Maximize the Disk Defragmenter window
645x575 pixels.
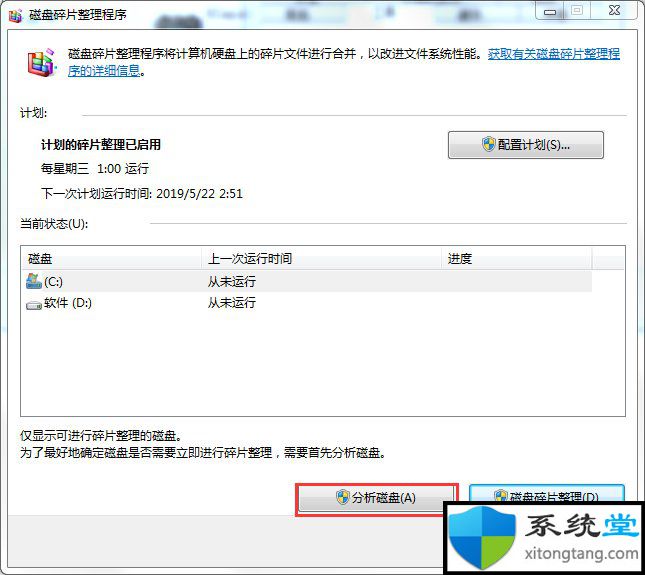click(x=577, y=11)
